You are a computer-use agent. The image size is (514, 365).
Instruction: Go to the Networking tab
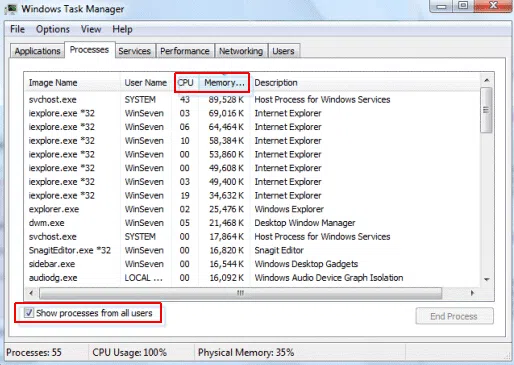click(241, 51)
